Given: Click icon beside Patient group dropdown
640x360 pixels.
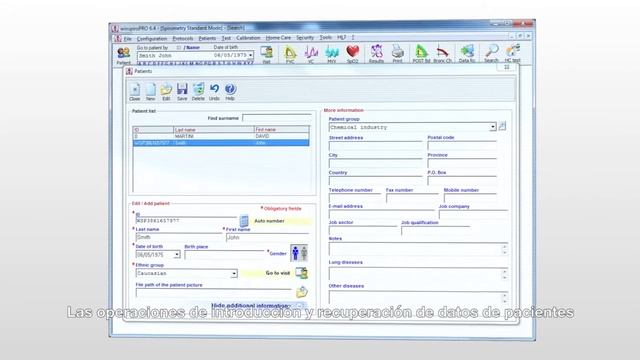Looking at the screenshot, I should [502, 127].
